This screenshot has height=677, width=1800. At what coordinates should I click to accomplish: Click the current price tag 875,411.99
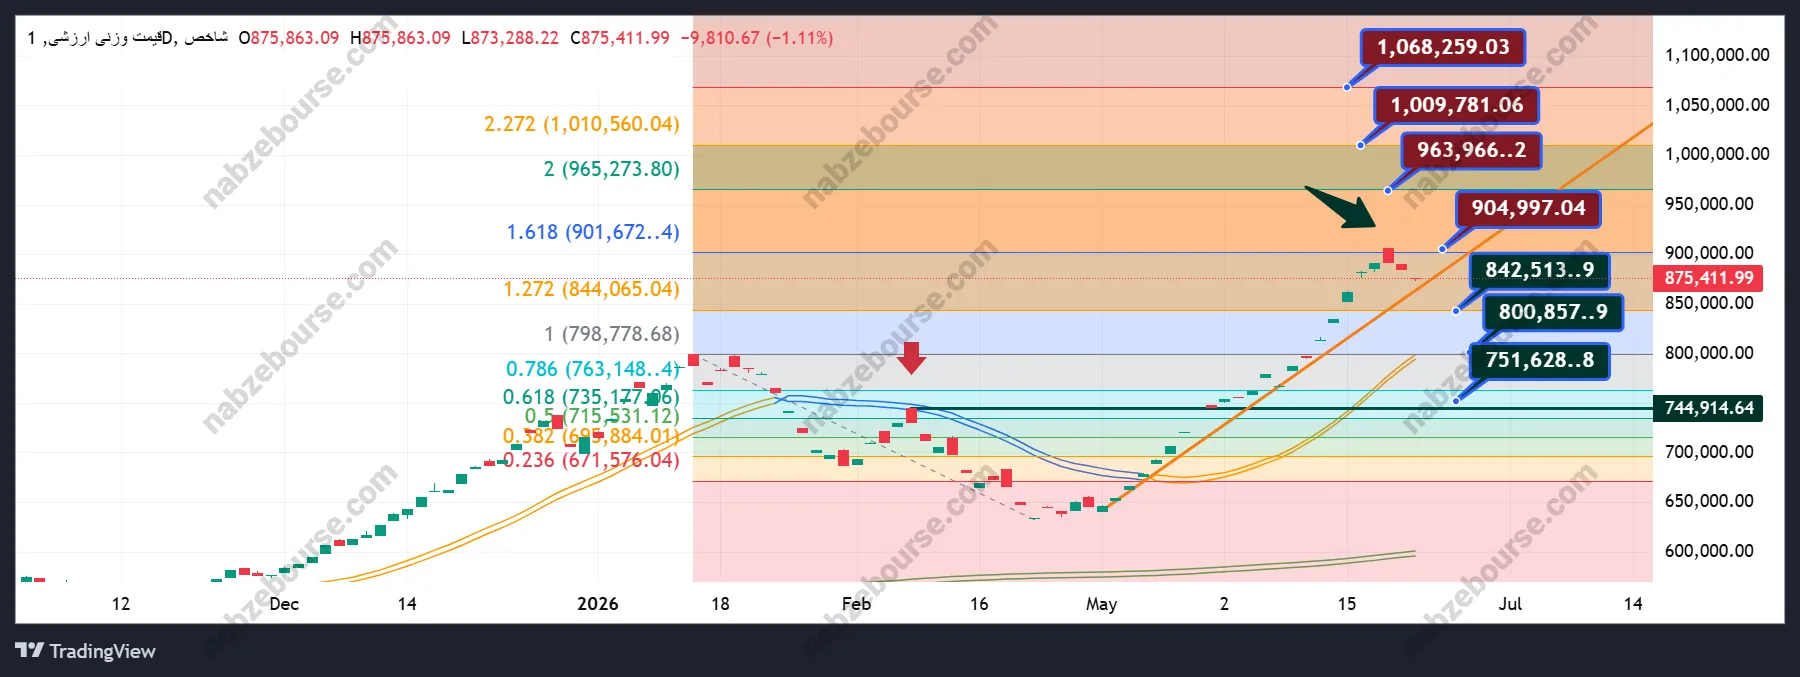1708,278
